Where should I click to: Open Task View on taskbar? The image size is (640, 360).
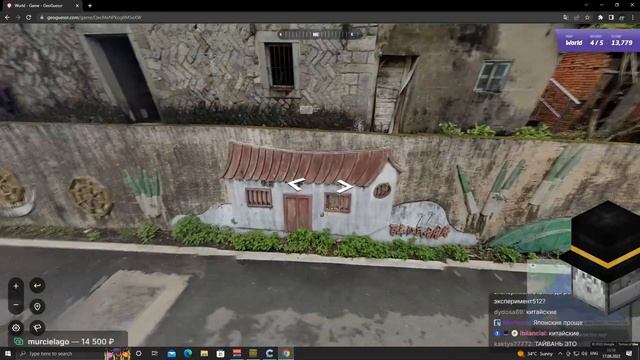(155, 353)
